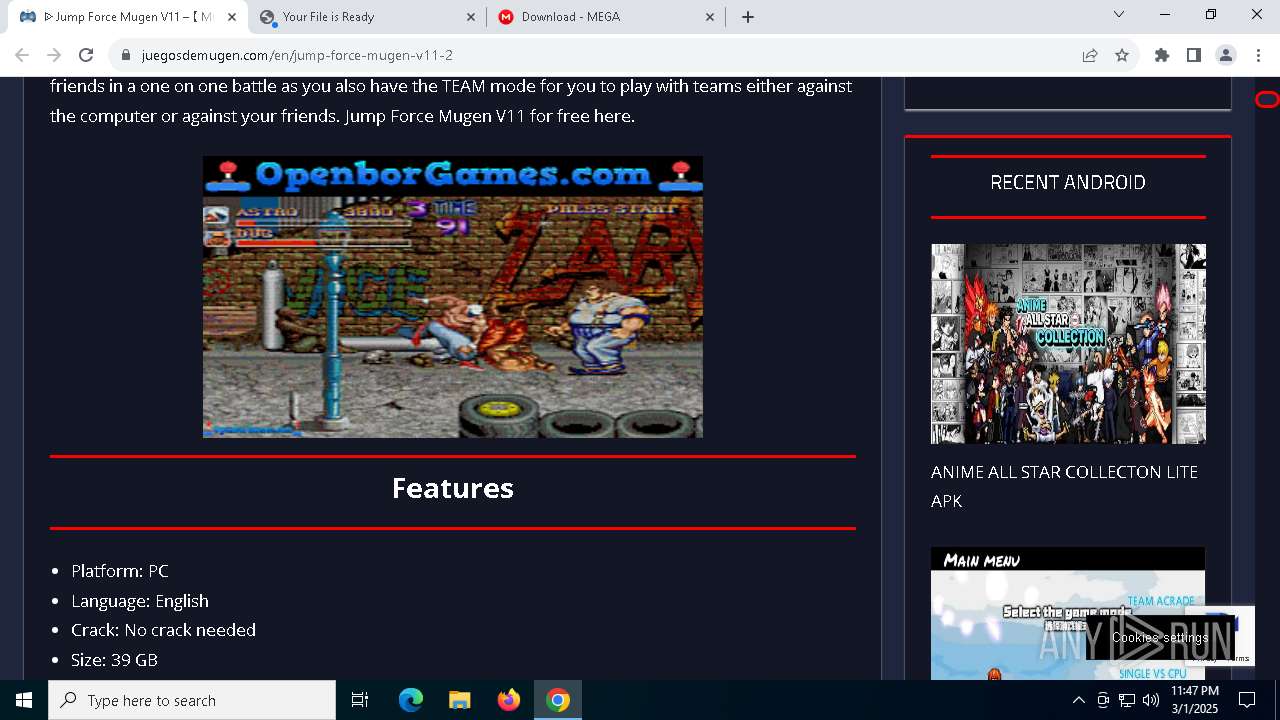
Task: Go back to the previous page
Action: pyautogui.click(x=22, y=55)
